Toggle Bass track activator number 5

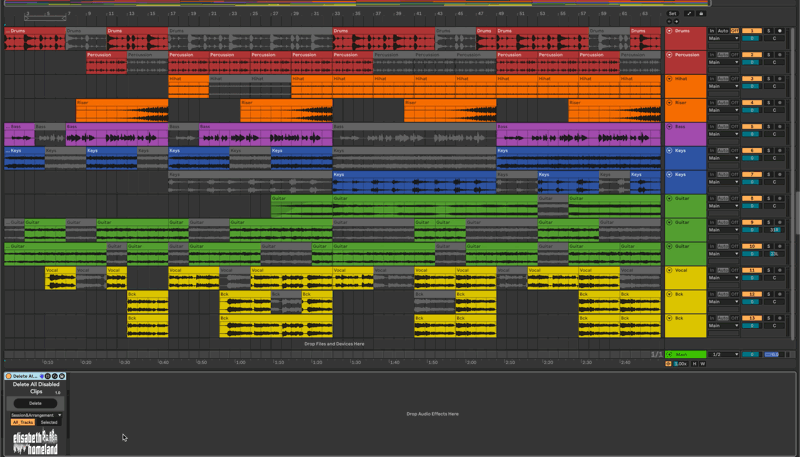[x=752, y=127]
